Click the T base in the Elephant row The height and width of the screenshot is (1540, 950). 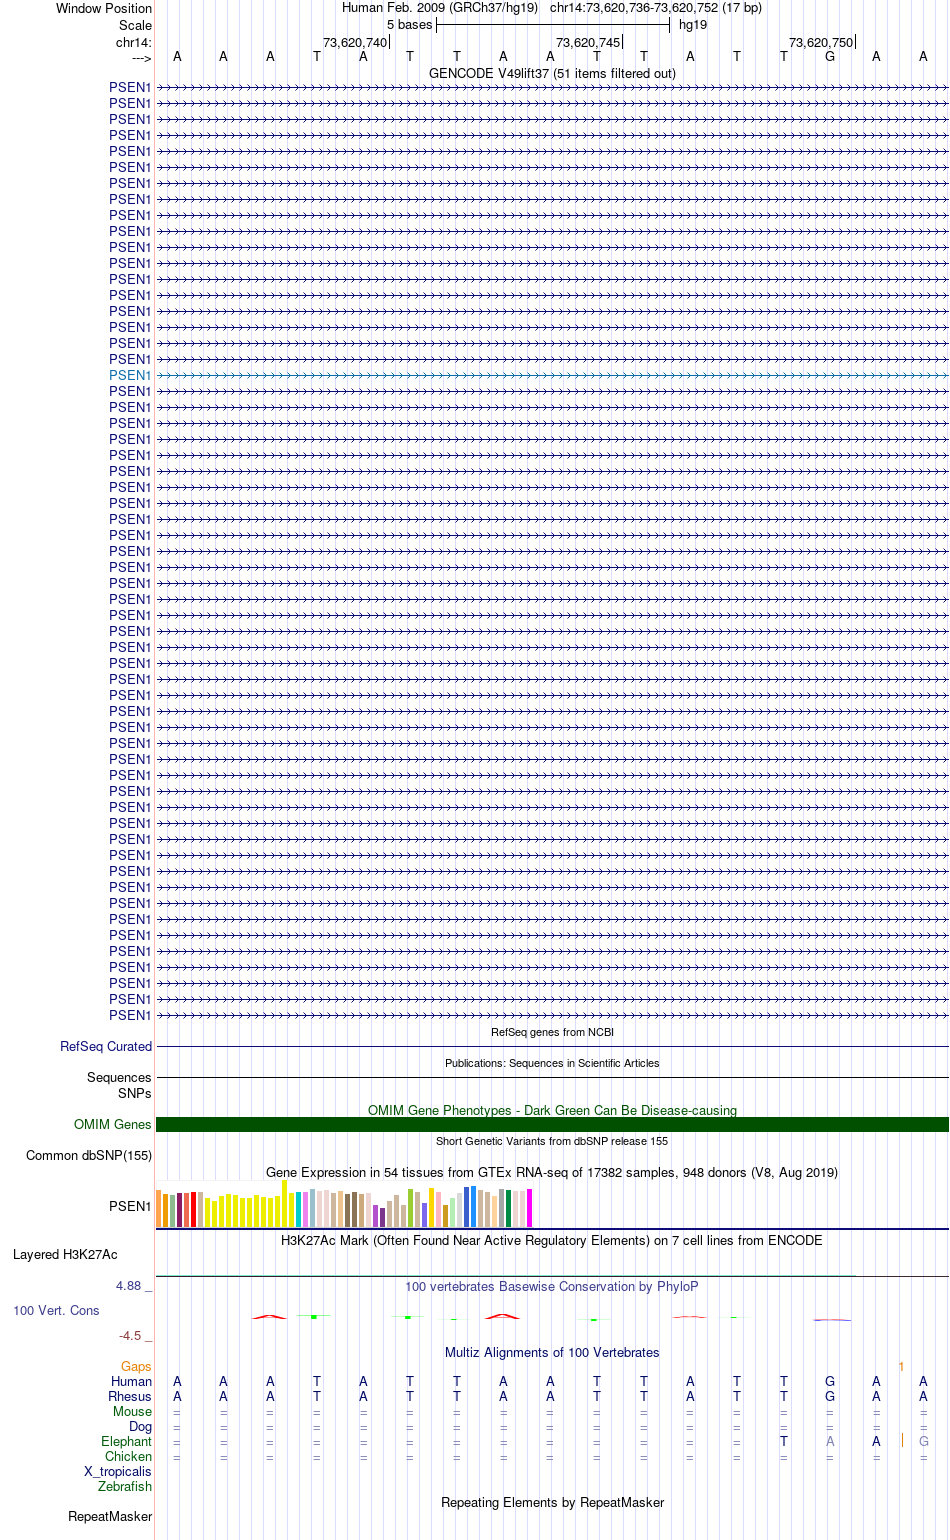(x=784, y=1441)
